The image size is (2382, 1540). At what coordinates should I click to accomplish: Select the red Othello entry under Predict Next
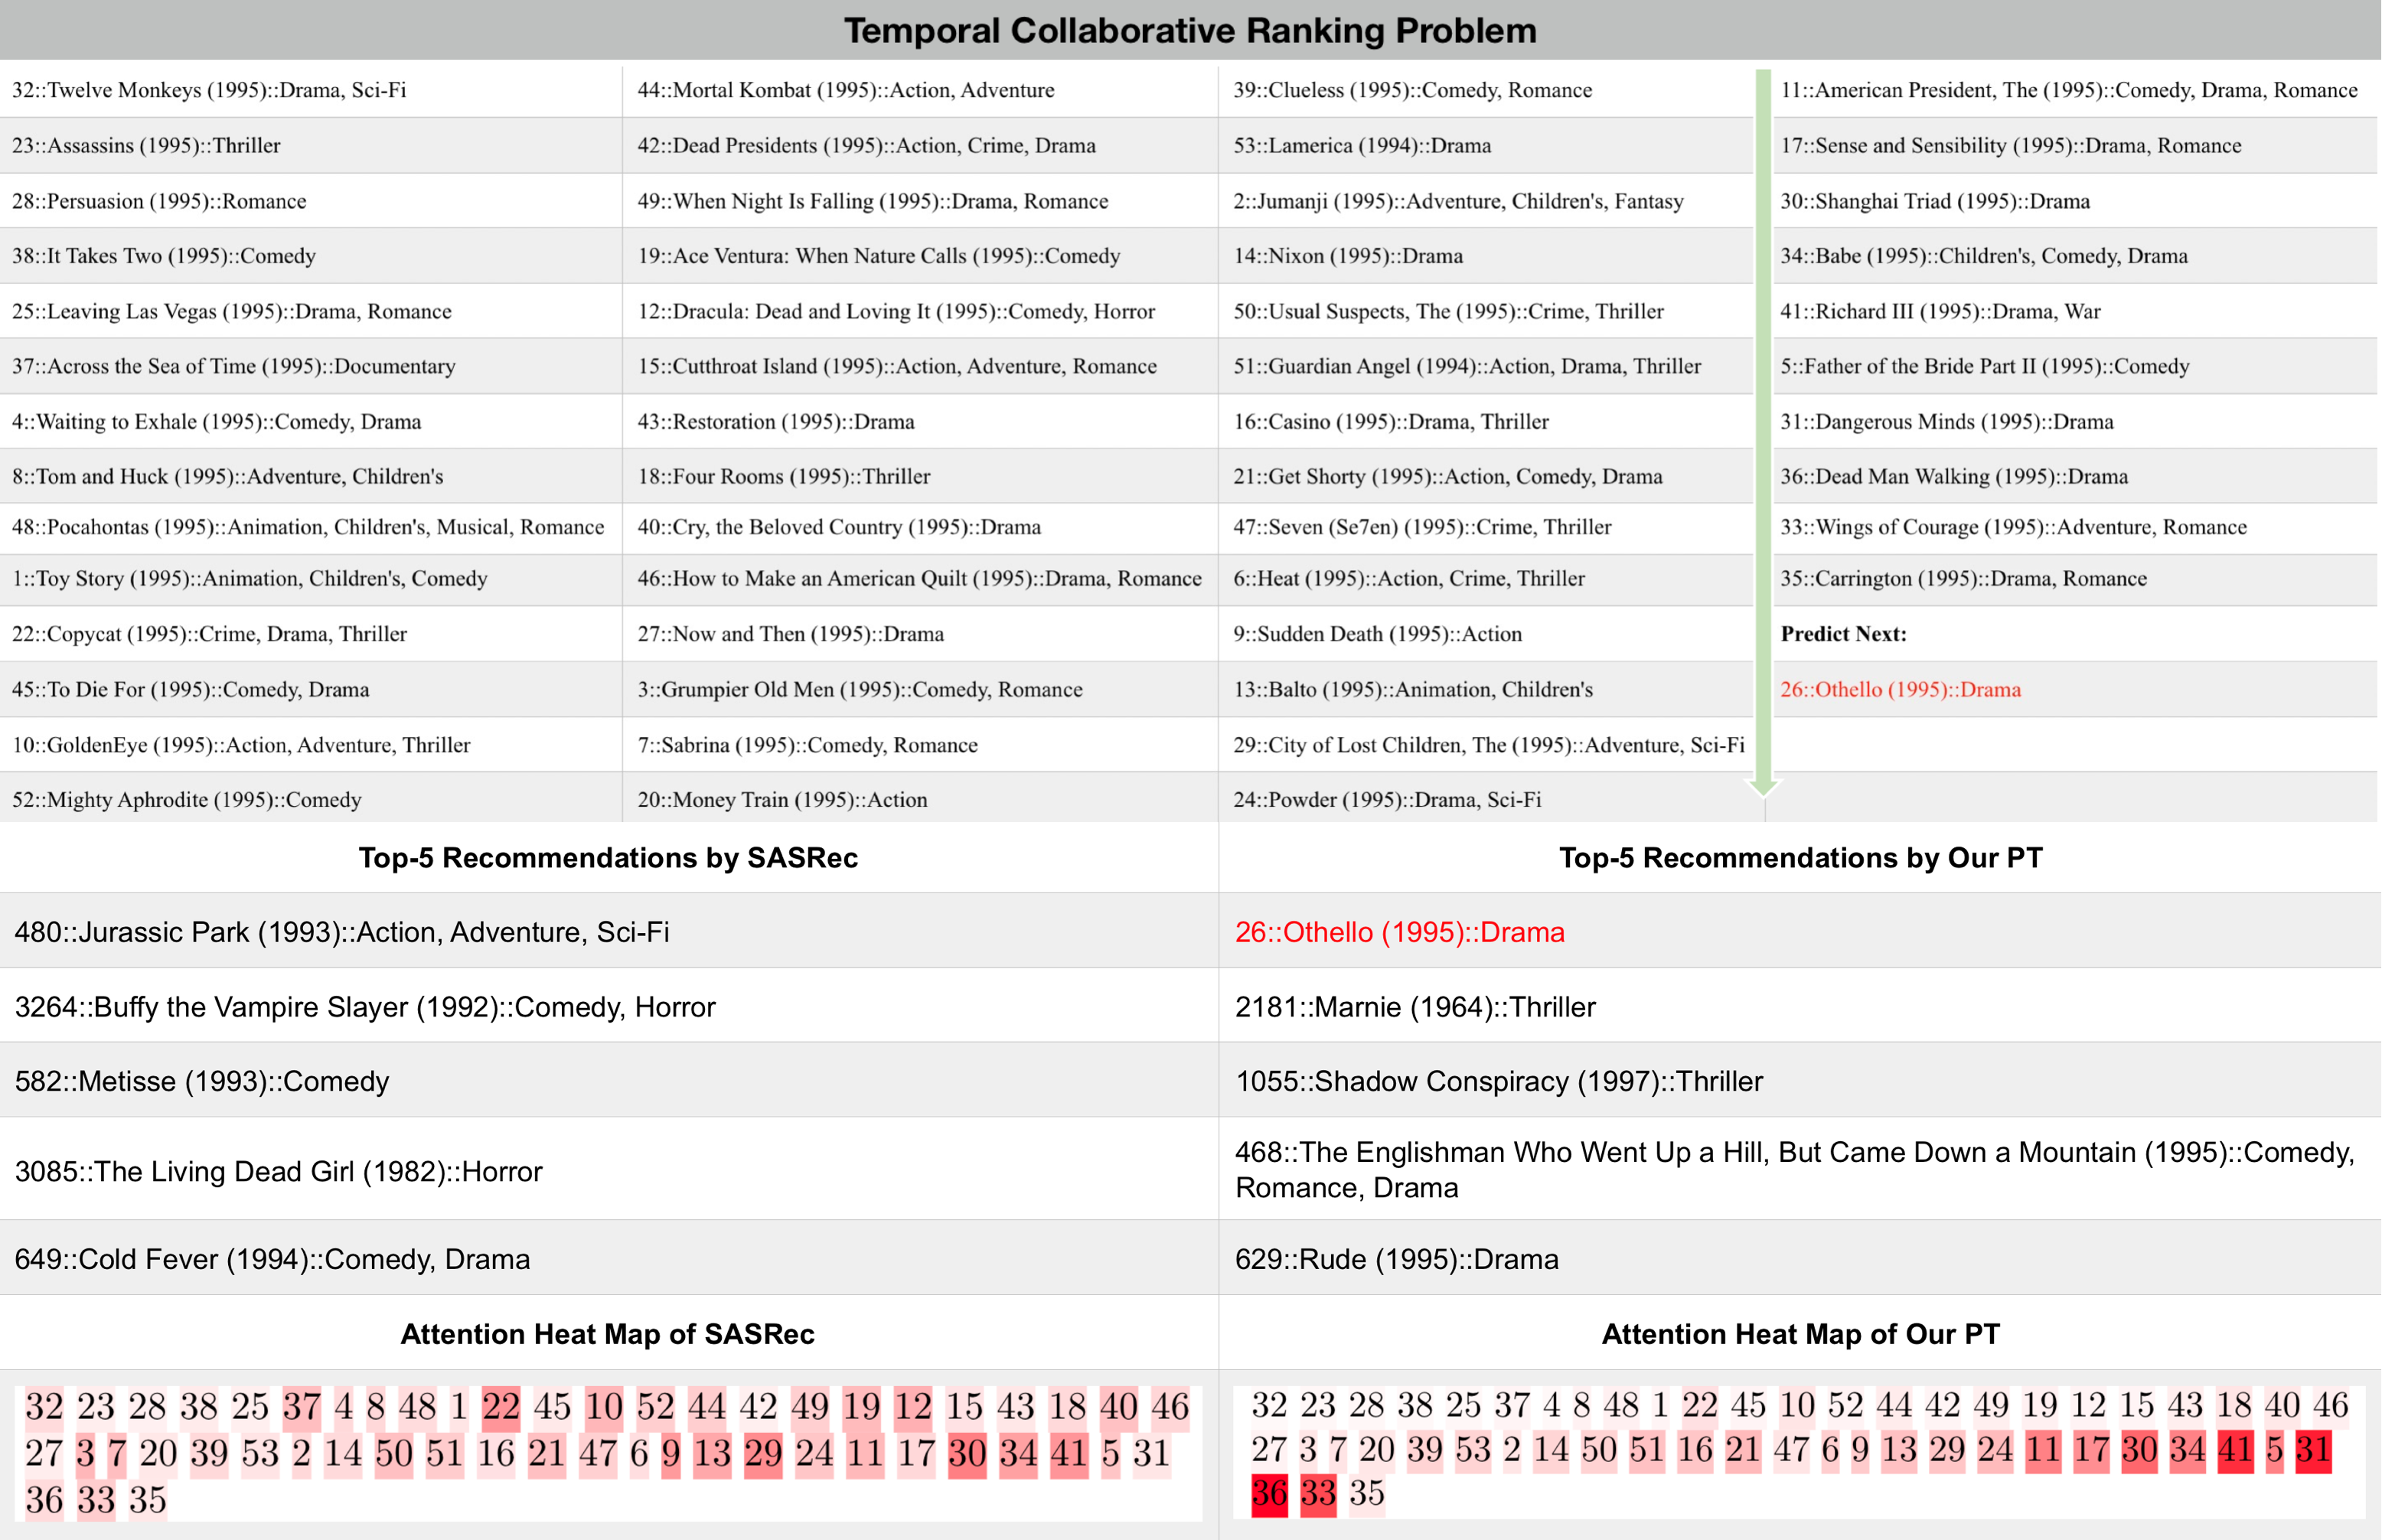point(1900,689)
